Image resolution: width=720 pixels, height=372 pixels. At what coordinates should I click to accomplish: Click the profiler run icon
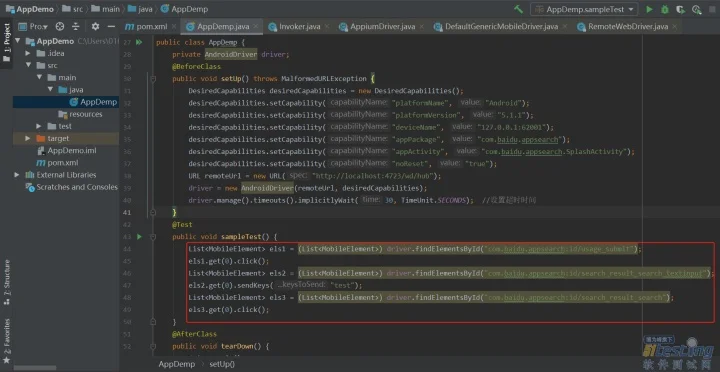(x=697, y=9)
